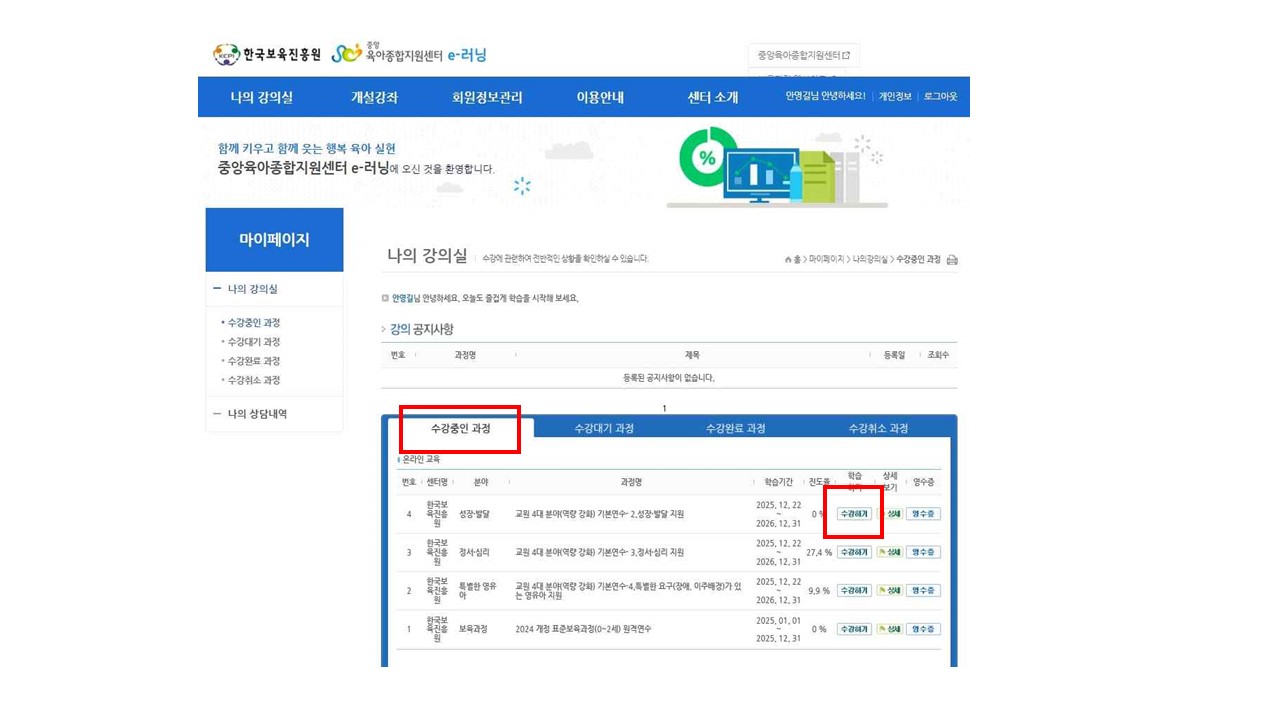This screenshot has width=1280, height=720.
Task: Switch to the 수강완료 과정 tab
Action: tap(735, 428)
